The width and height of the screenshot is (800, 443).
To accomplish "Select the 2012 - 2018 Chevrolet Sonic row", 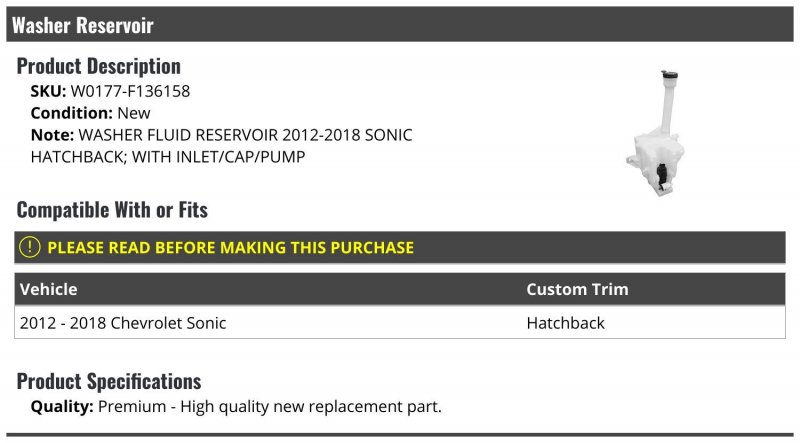I will coord(399,323).
